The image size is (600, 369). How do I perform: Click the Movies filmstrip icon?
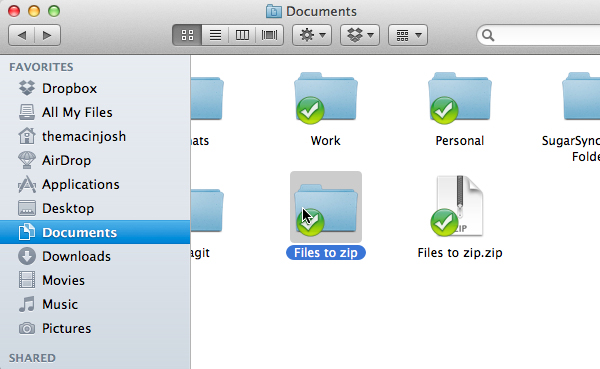click(x=27, y=280)
